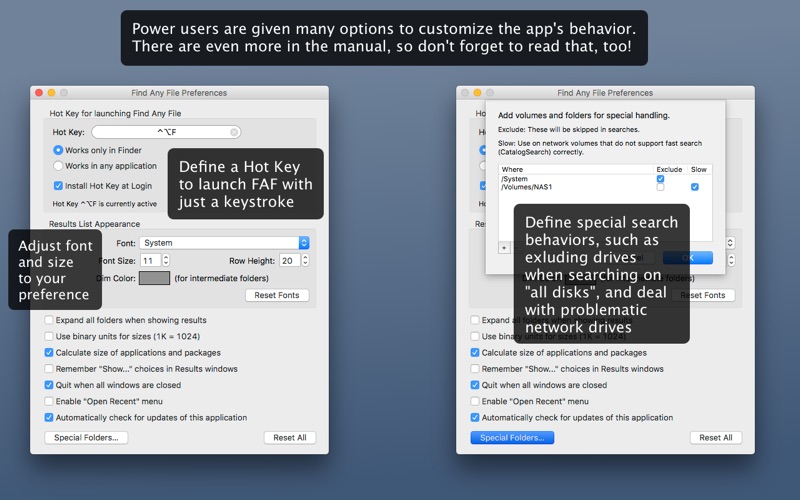Confirm the special folders sheet with OK

point(688,258)
